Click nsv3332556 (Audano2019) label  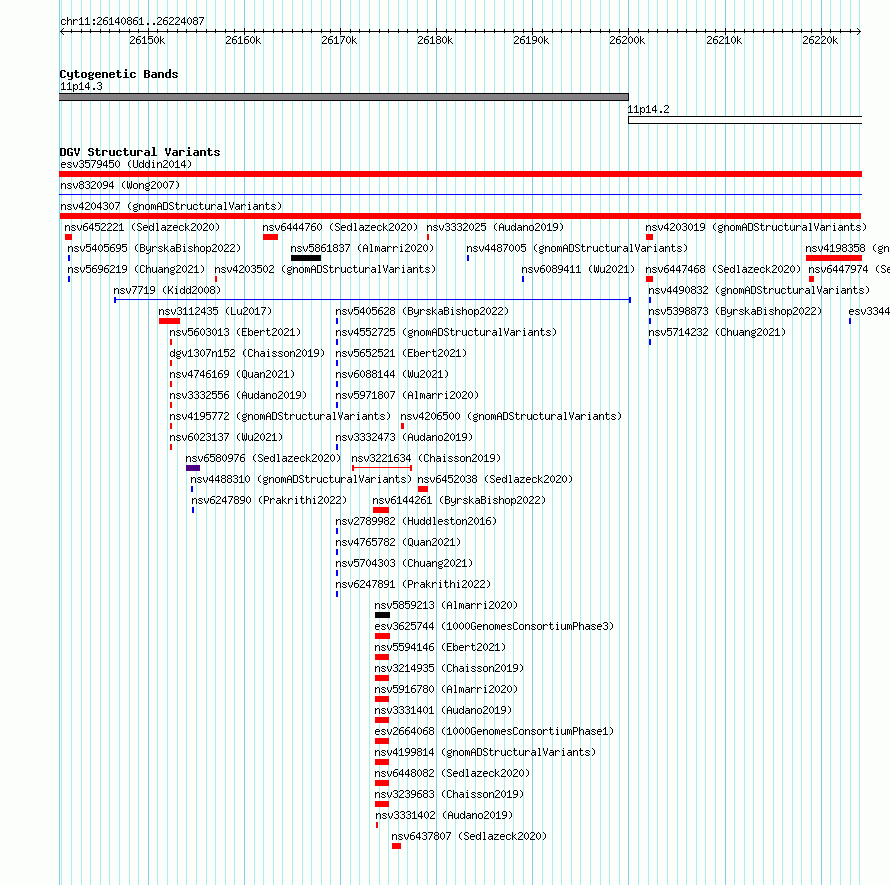pos(238,395)
